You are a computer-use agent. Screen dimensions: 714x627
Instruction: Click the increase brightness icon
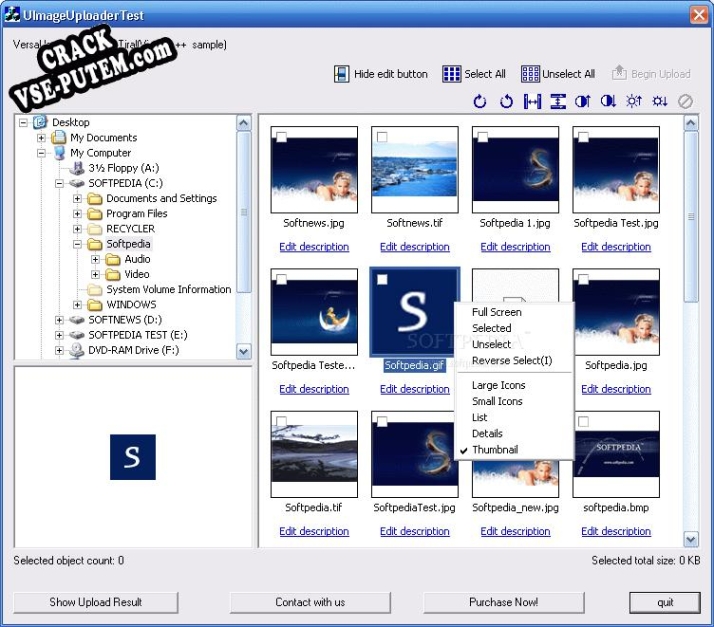[634, 101]
